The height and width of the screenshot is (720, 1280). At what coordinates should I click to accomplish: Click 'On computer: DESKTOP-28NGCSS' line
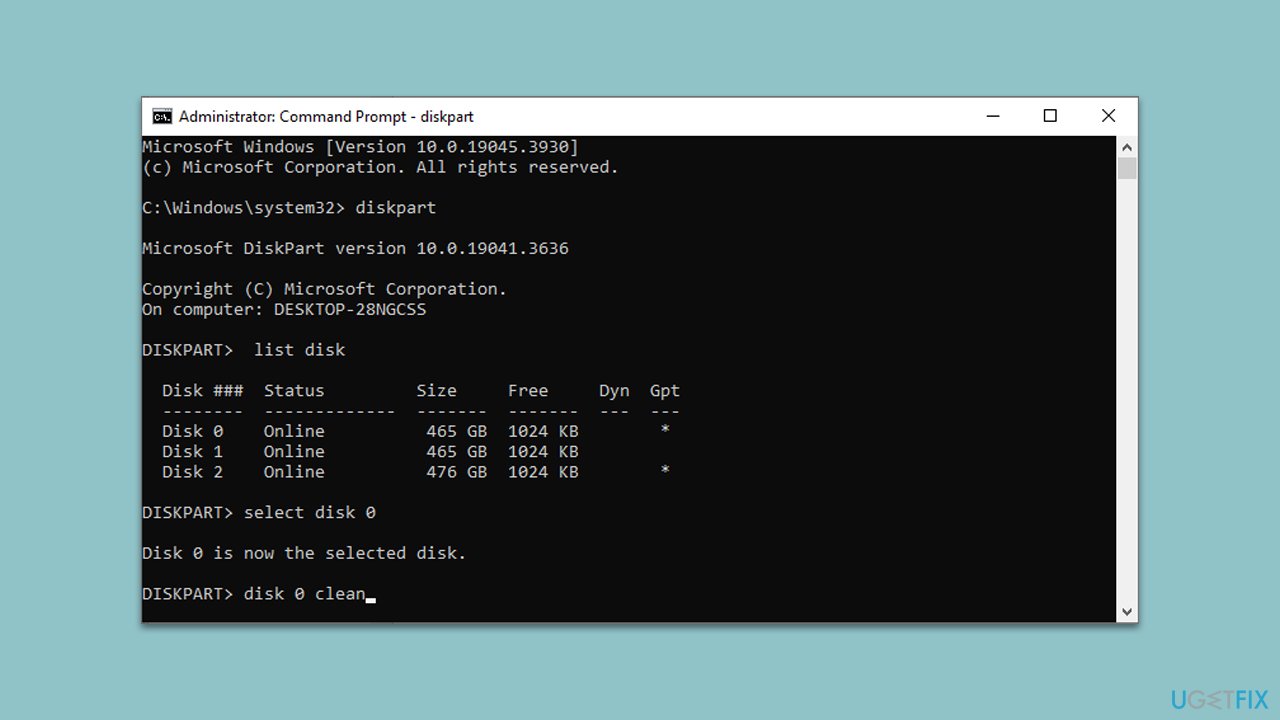point(284,309)
